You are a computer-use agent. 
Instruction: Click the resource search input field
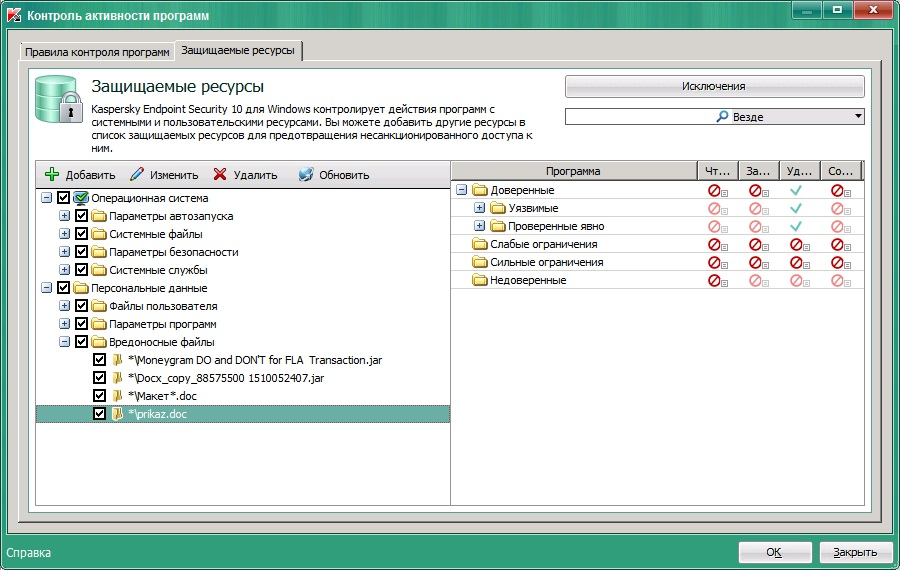(640, 117)
